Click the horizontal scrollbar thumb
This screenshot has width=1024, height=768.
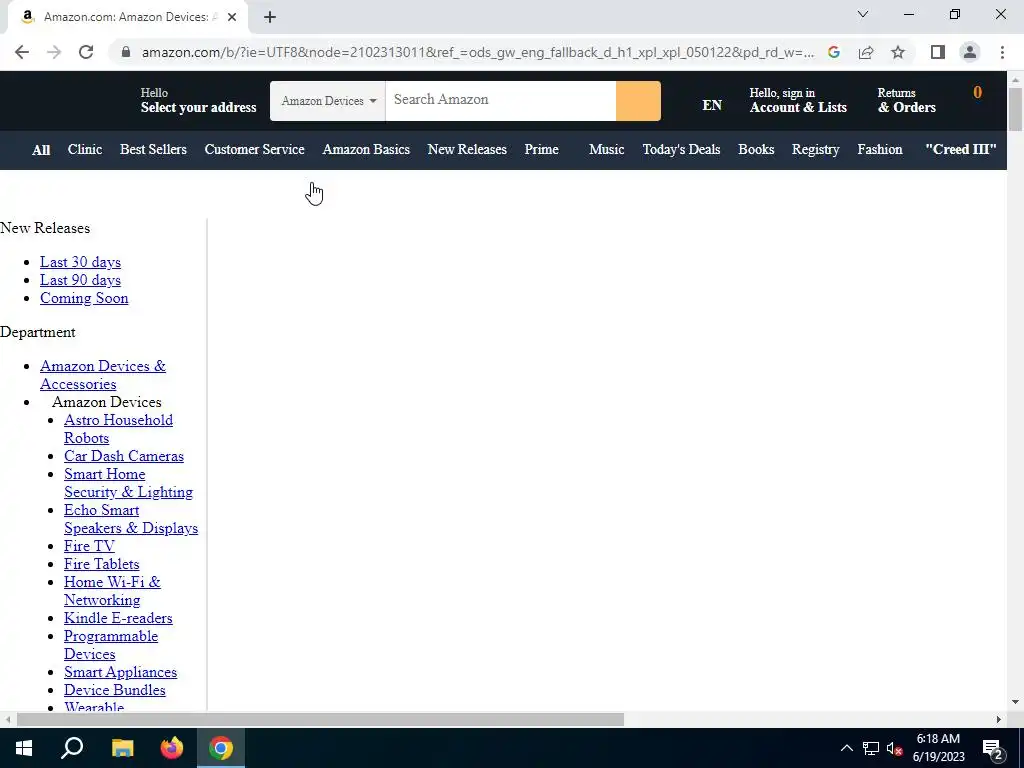coord(320,720)
